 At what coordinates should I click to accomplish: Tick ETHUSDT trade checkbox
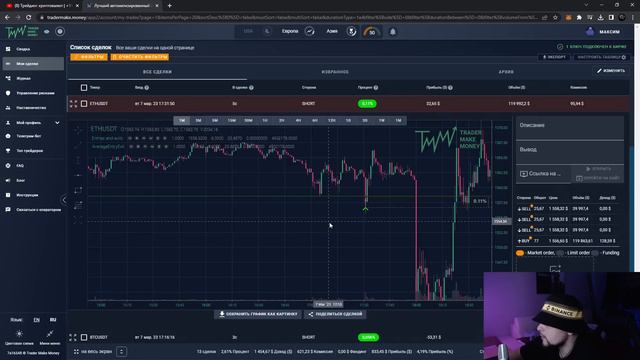(84, 104)
